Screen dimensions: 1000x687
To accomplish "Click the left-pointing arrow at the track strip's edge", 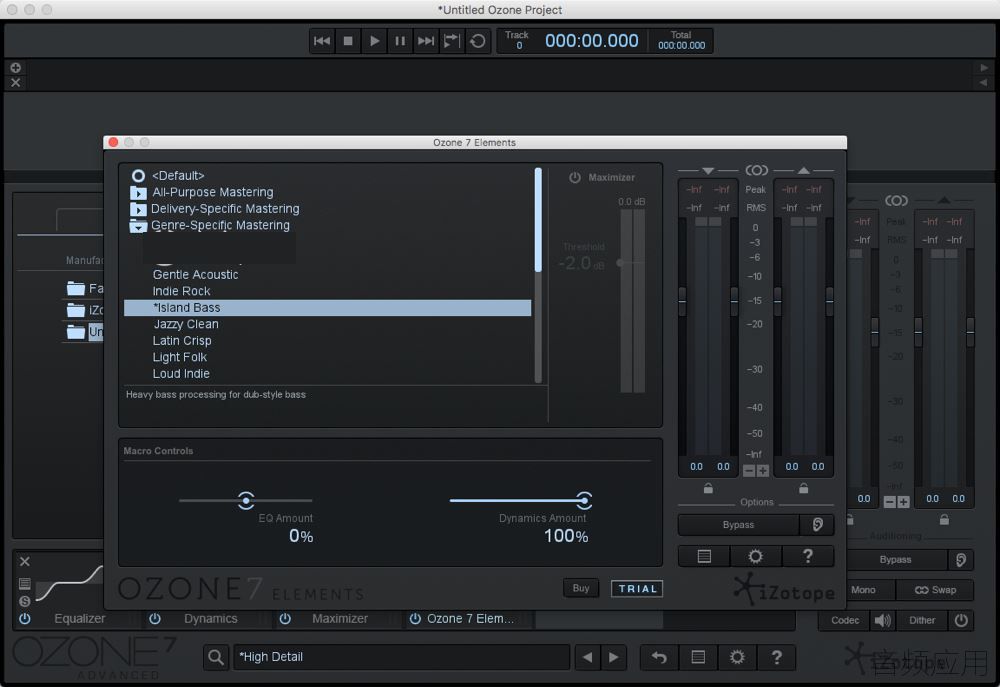I will pos(984,82).
